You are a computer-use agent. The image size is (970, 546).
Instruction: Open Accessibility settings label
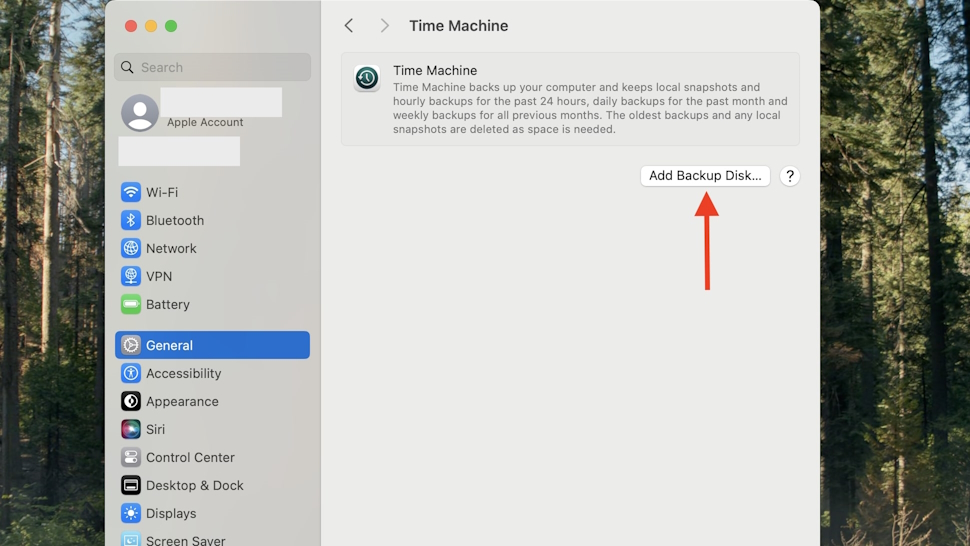click(x=184, y=373)
